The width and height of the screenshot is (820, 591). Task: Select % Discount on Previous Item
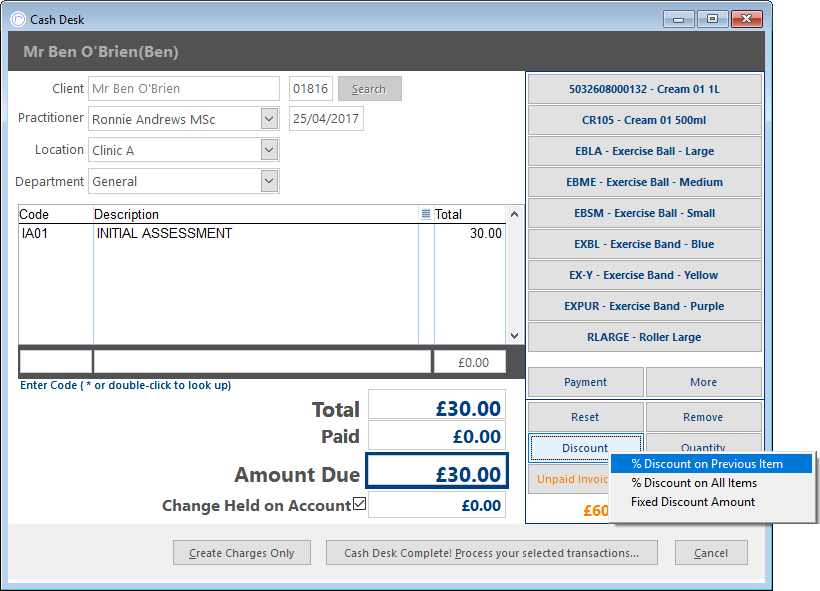point(711,464)
